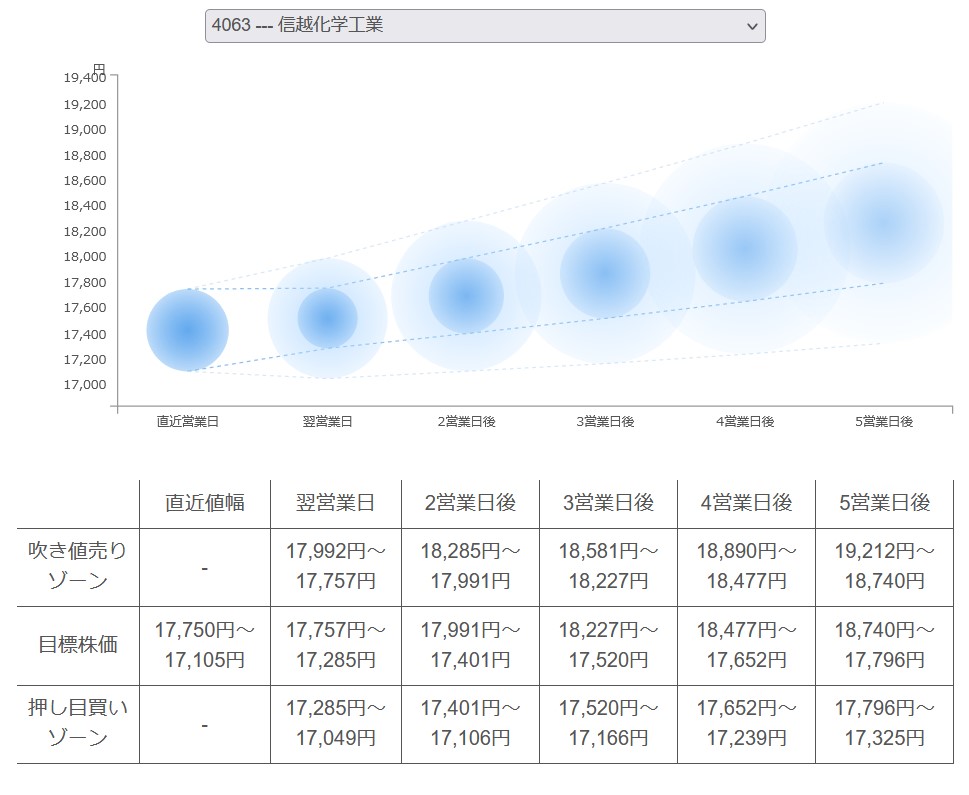Click row label 目標株価
This screenshot has width=969, height=795.
78,645
